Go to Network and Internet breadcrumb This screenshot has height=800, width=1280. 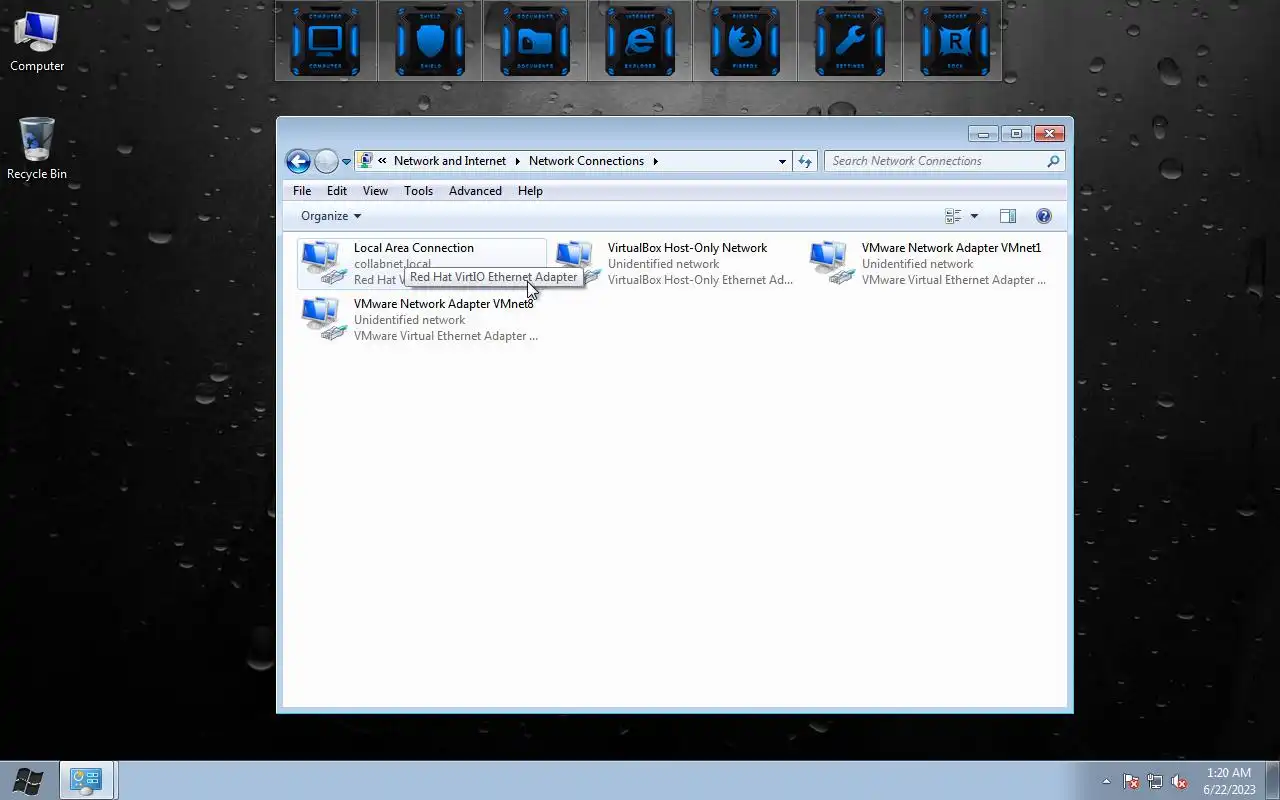[450, 161]
